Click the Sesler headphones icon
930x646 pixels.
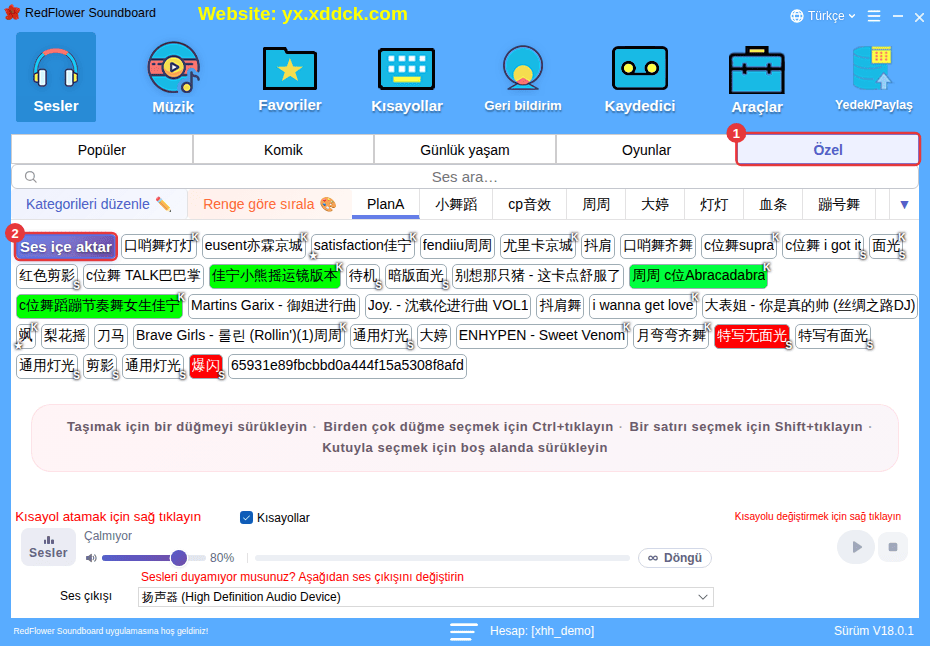click(56, 69)
